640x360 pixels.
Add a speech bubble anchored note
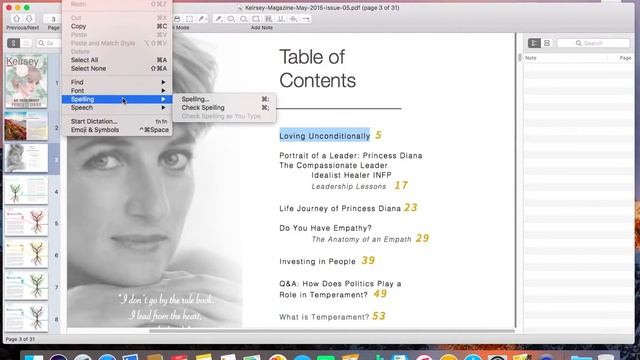pos(231,19)
